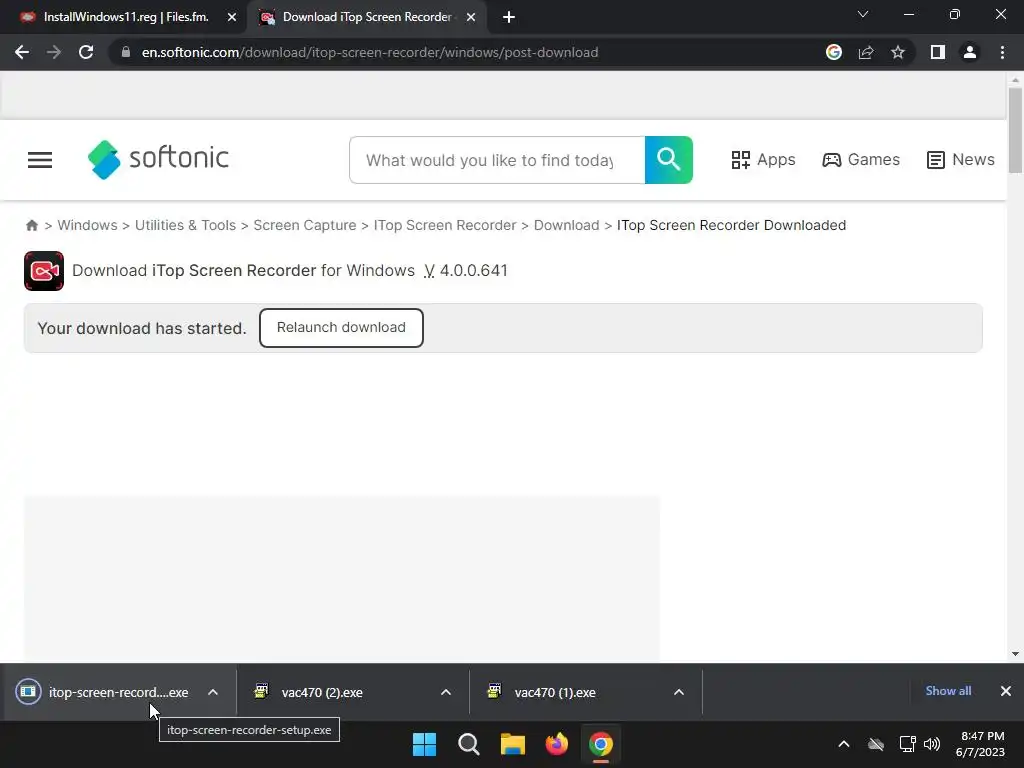Expand options for vac470 (1).exe download

(679, 692)
